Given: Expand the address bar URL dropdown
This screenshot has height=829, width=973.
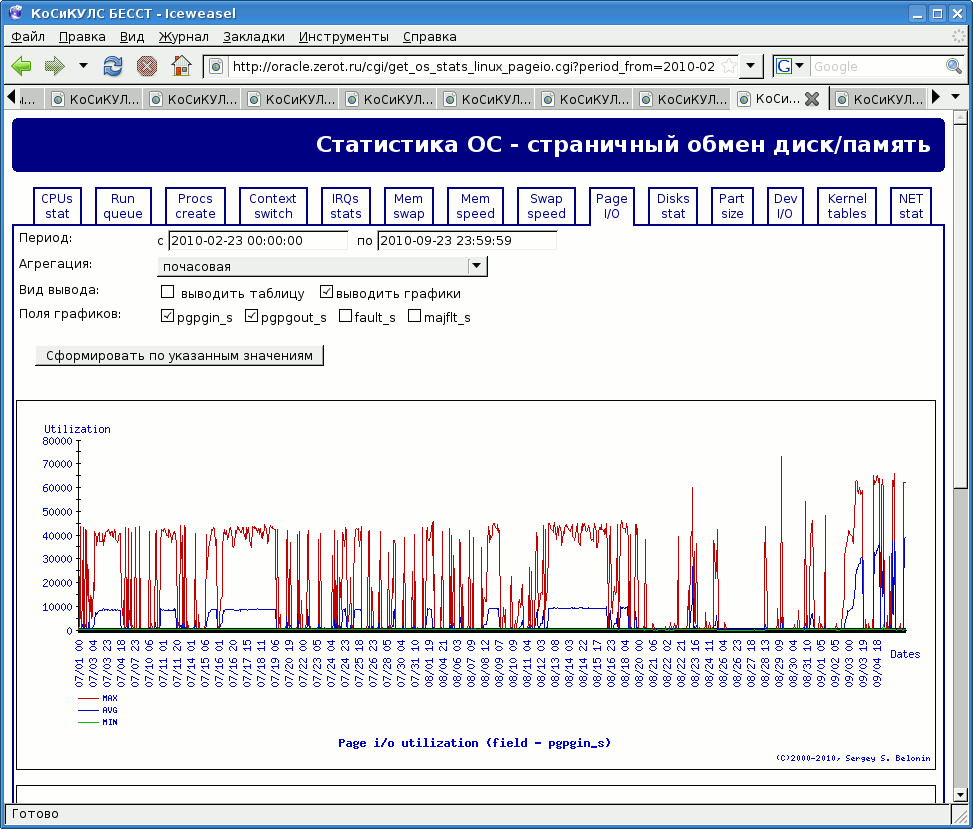Looking at the screenshot, I should (752, 66).
